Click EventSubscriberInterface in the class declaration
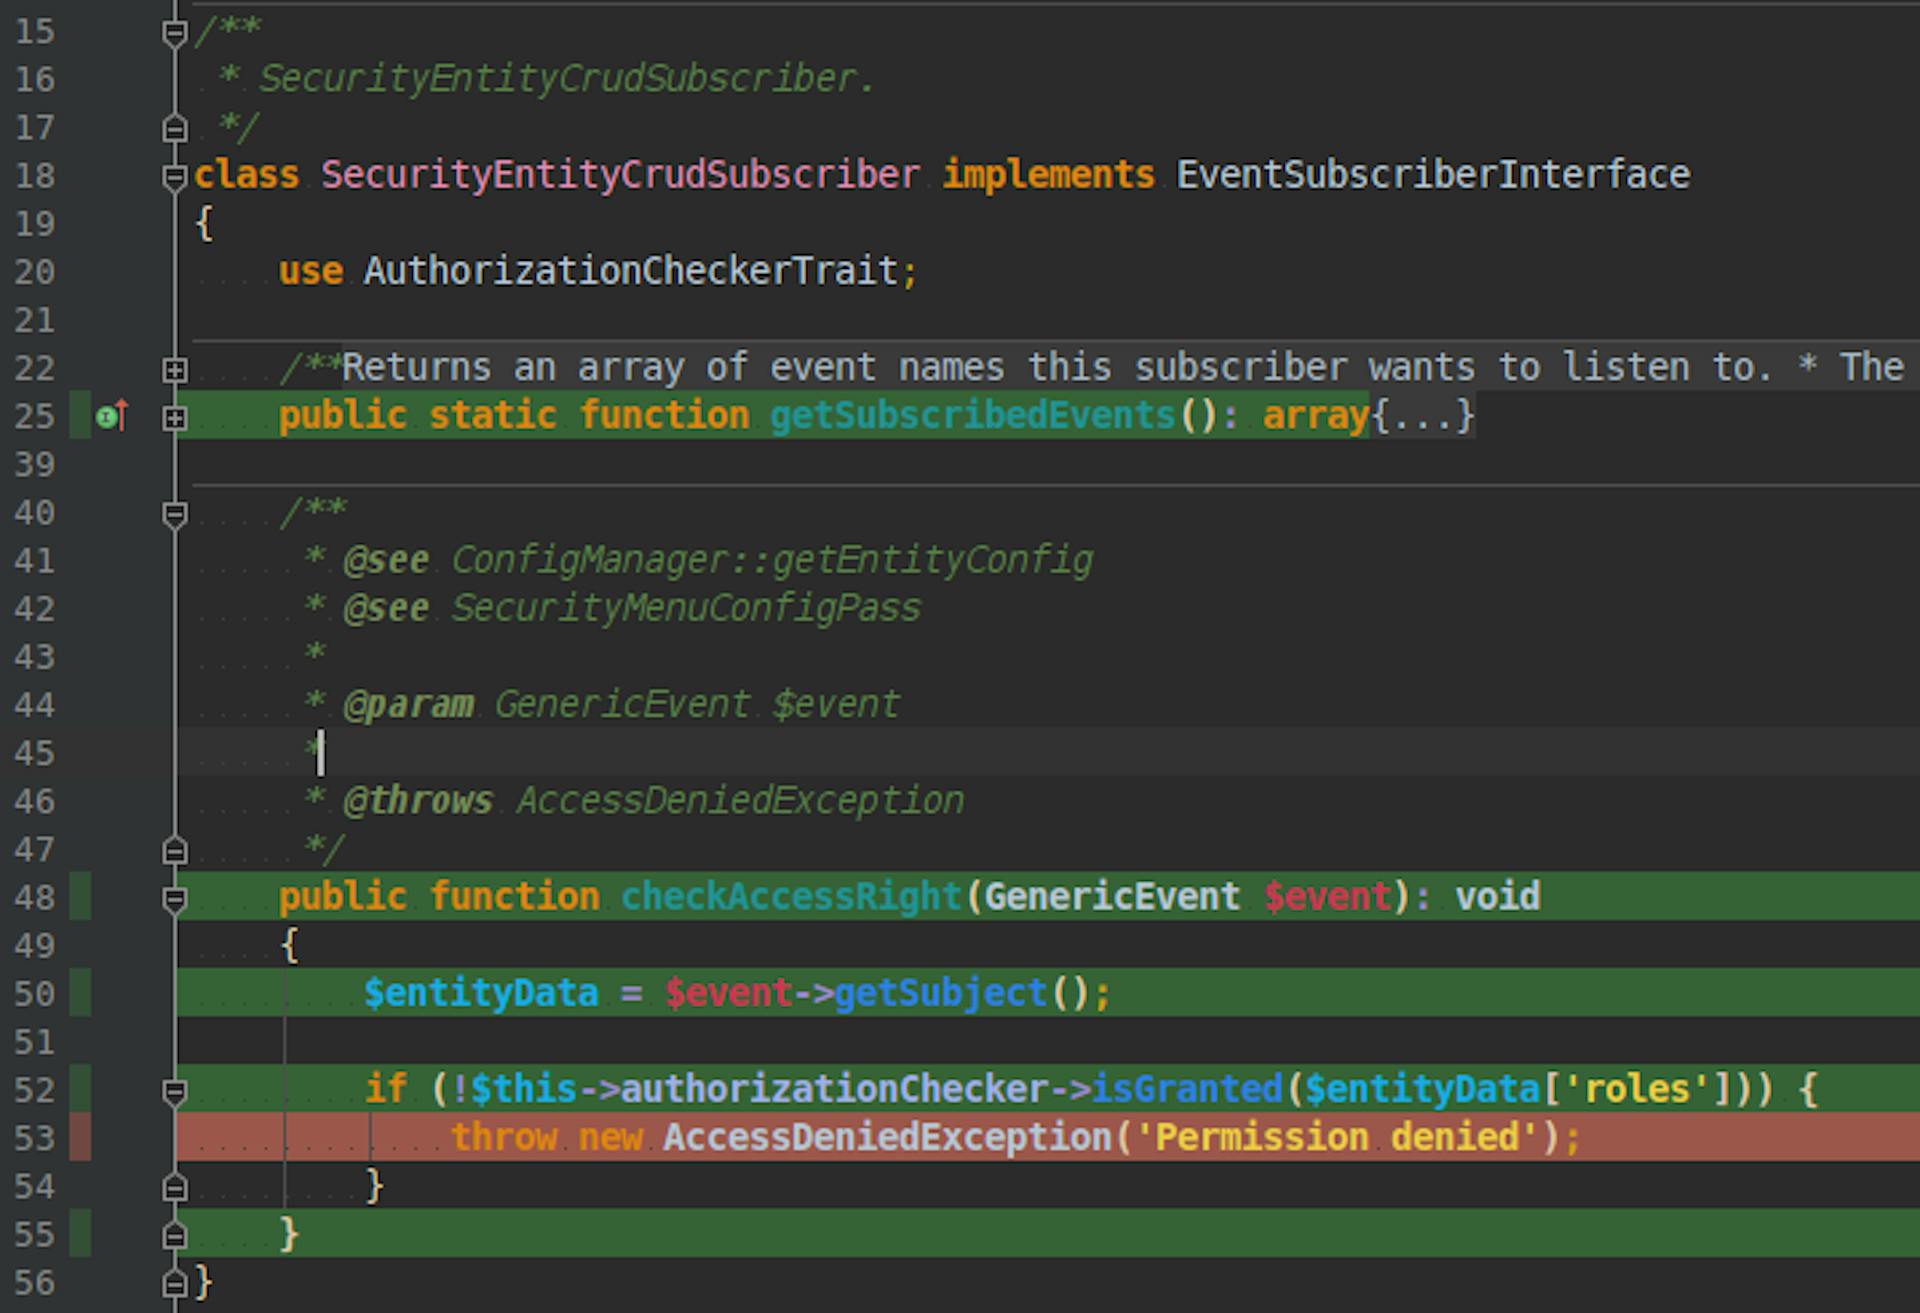1920x1313 pixels. pyautogui.click(x=1432, y=175)
